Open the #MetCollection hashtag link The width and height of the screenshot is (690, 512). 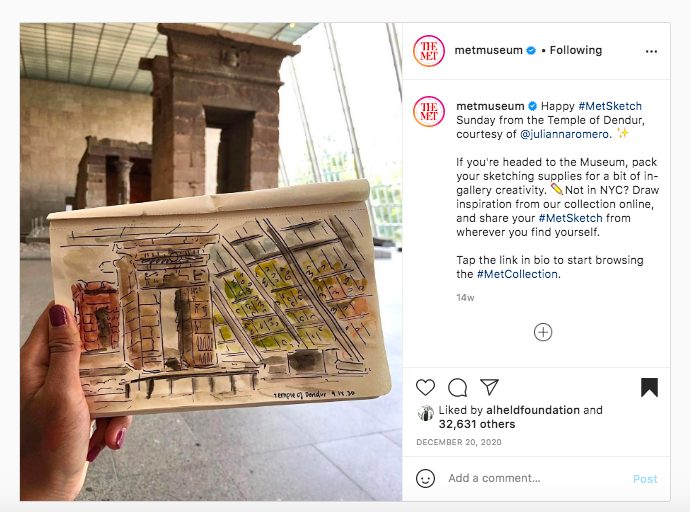(x=518, y=274)
